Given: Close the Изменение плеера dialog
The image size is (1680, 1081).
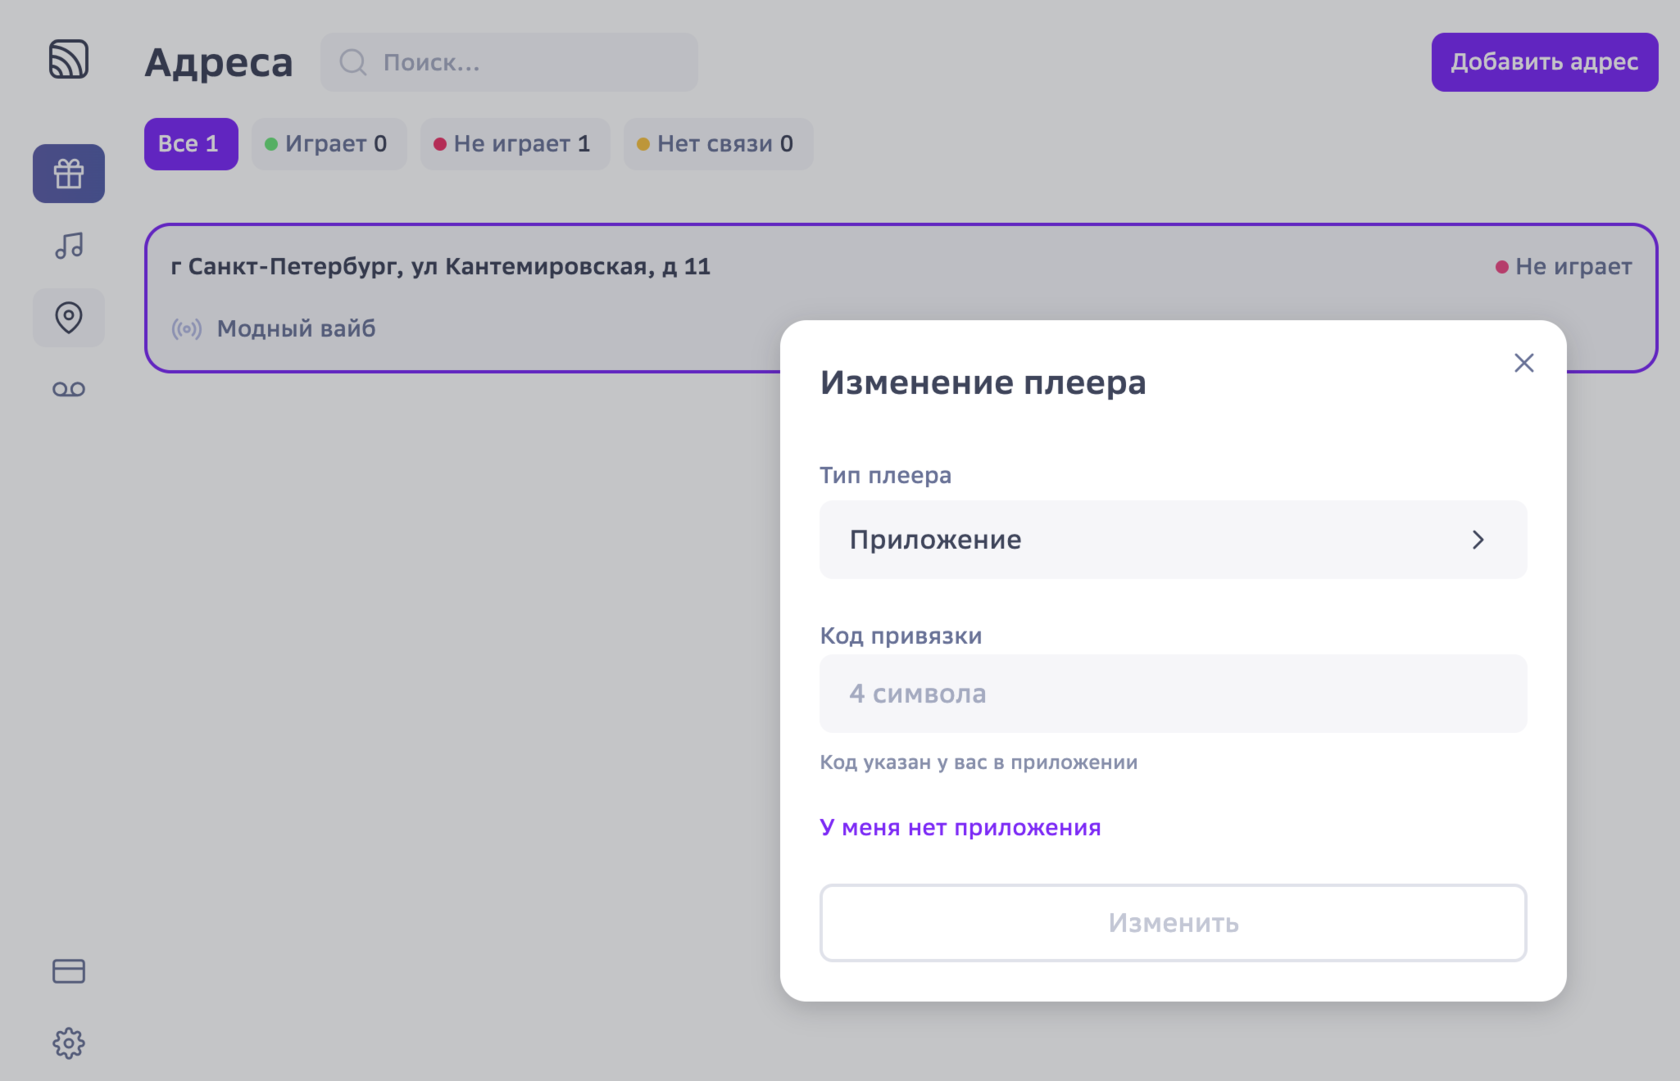Looking at the screenshot, I should point(1523,363).
